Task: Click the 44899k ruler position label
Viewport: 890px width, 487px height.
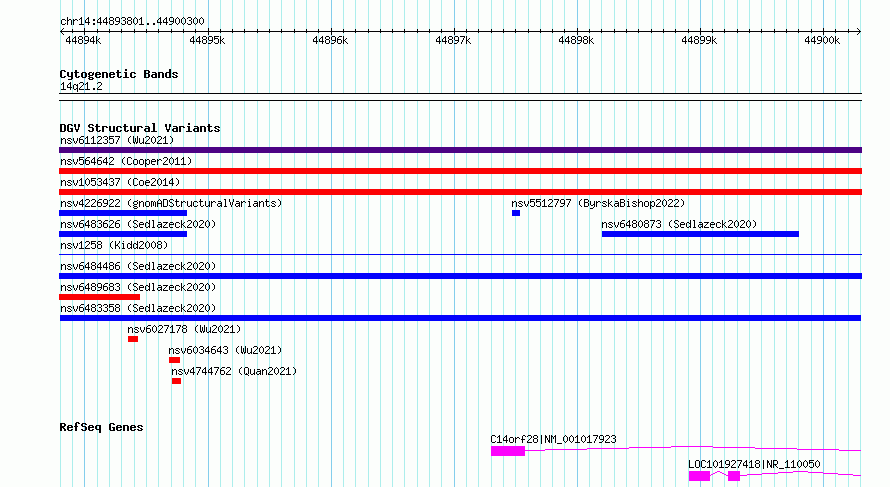Action: 699,40
